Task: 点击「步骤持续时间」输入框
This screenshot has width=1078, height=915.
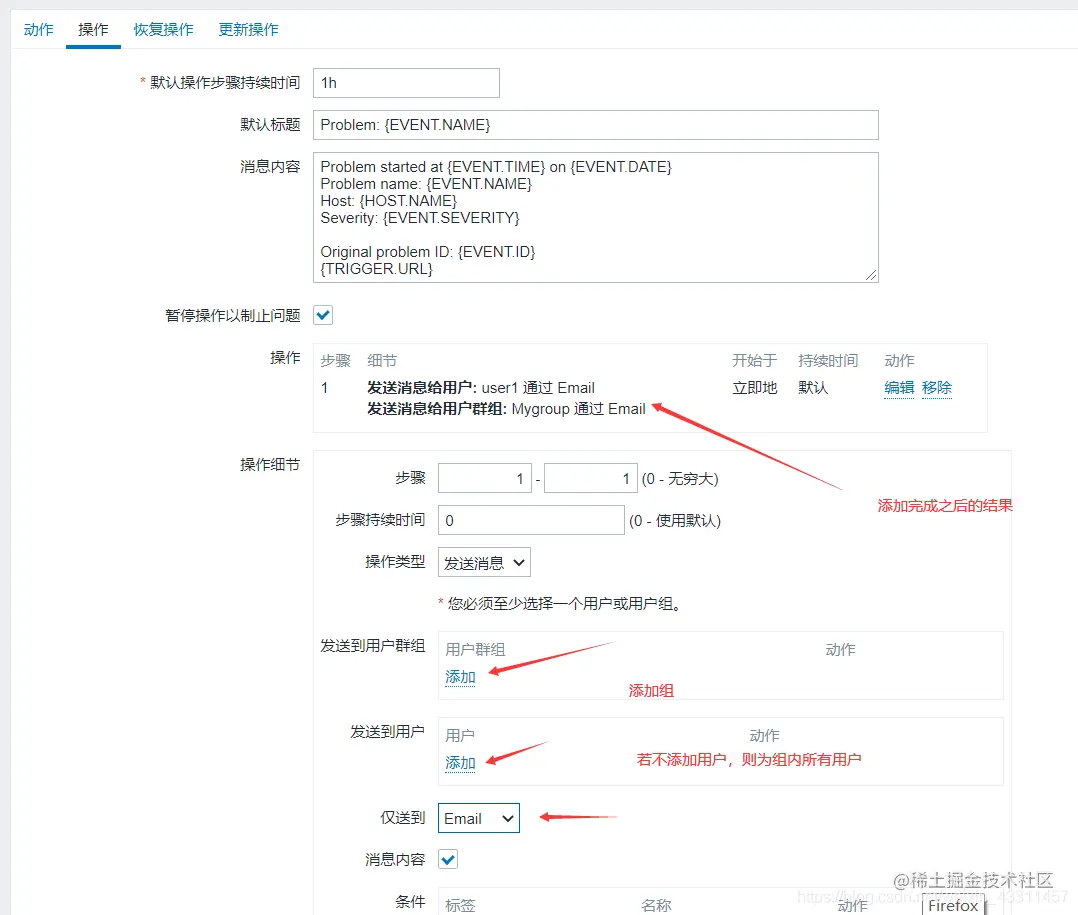Action: [x=530, y=520]
